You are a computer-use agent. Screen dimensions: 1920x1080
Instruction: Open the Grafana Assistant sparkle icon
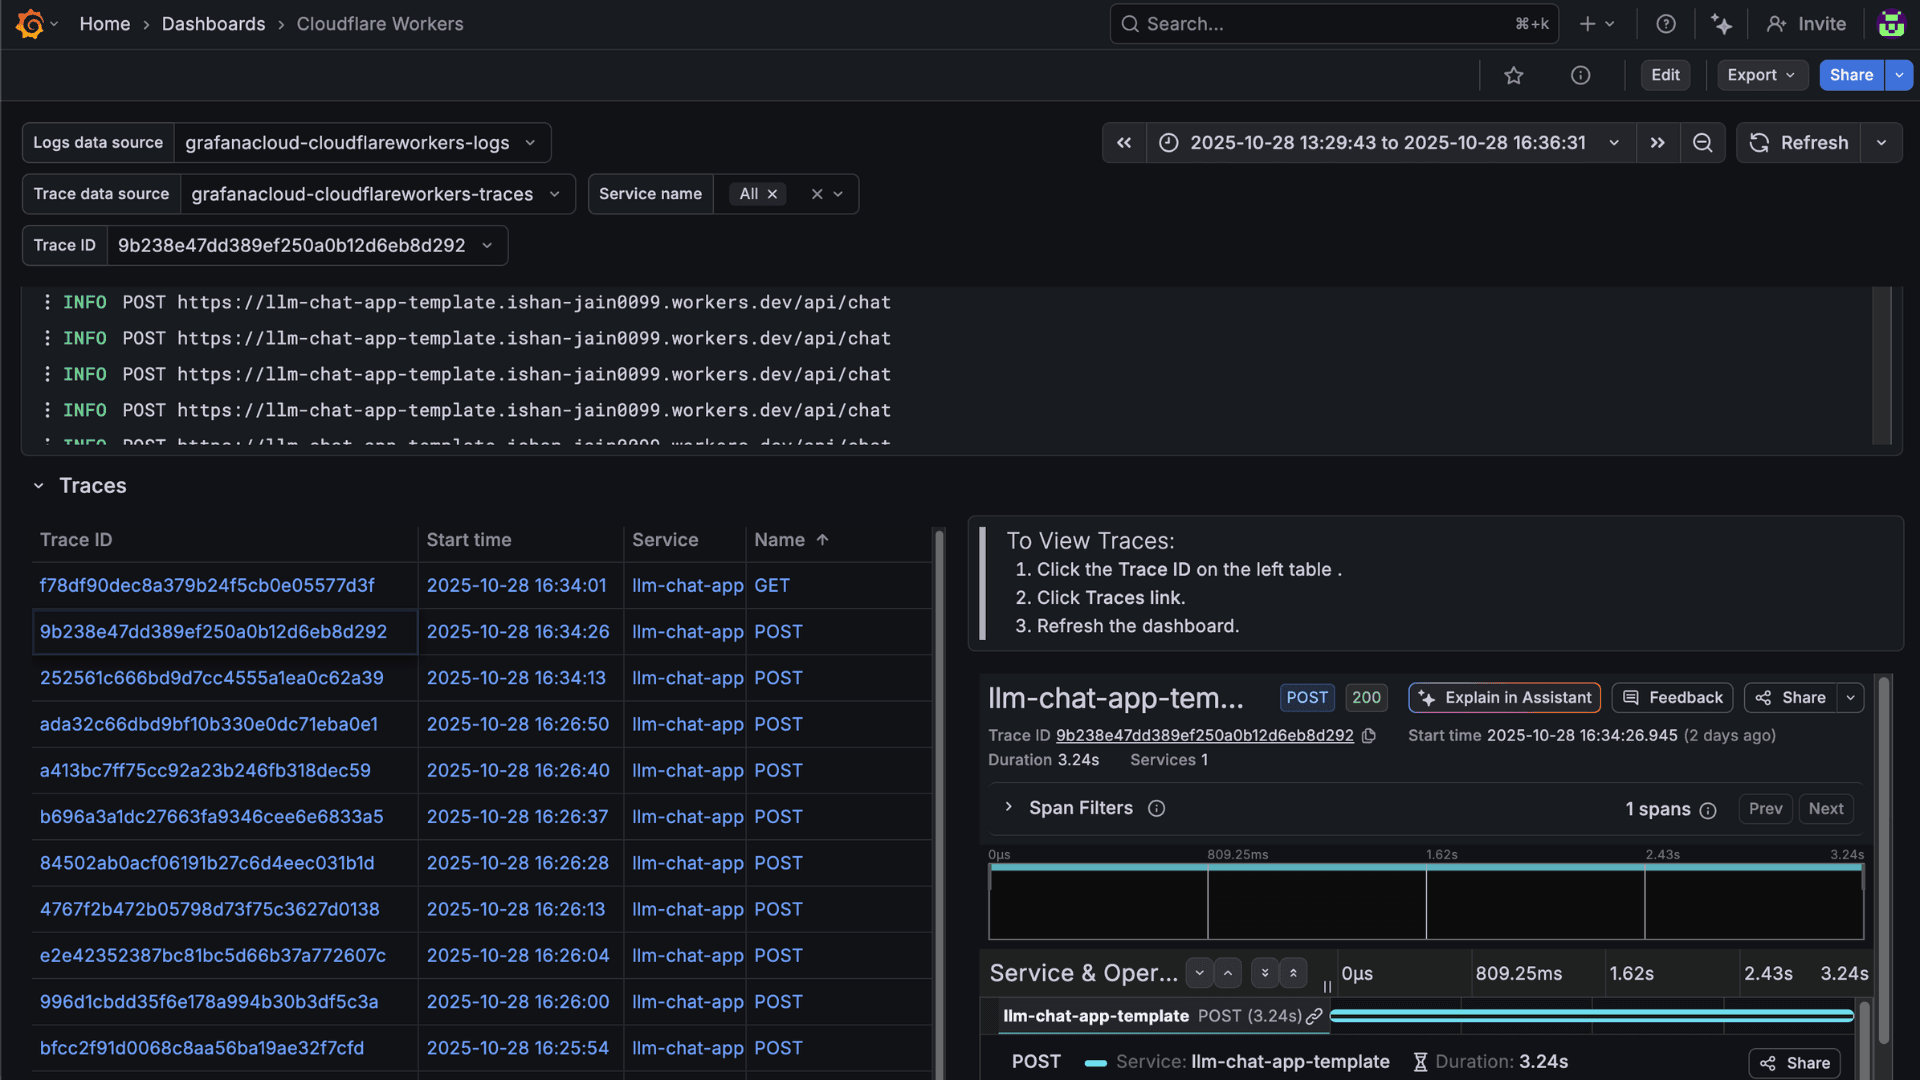click(x=1722, y=23)
